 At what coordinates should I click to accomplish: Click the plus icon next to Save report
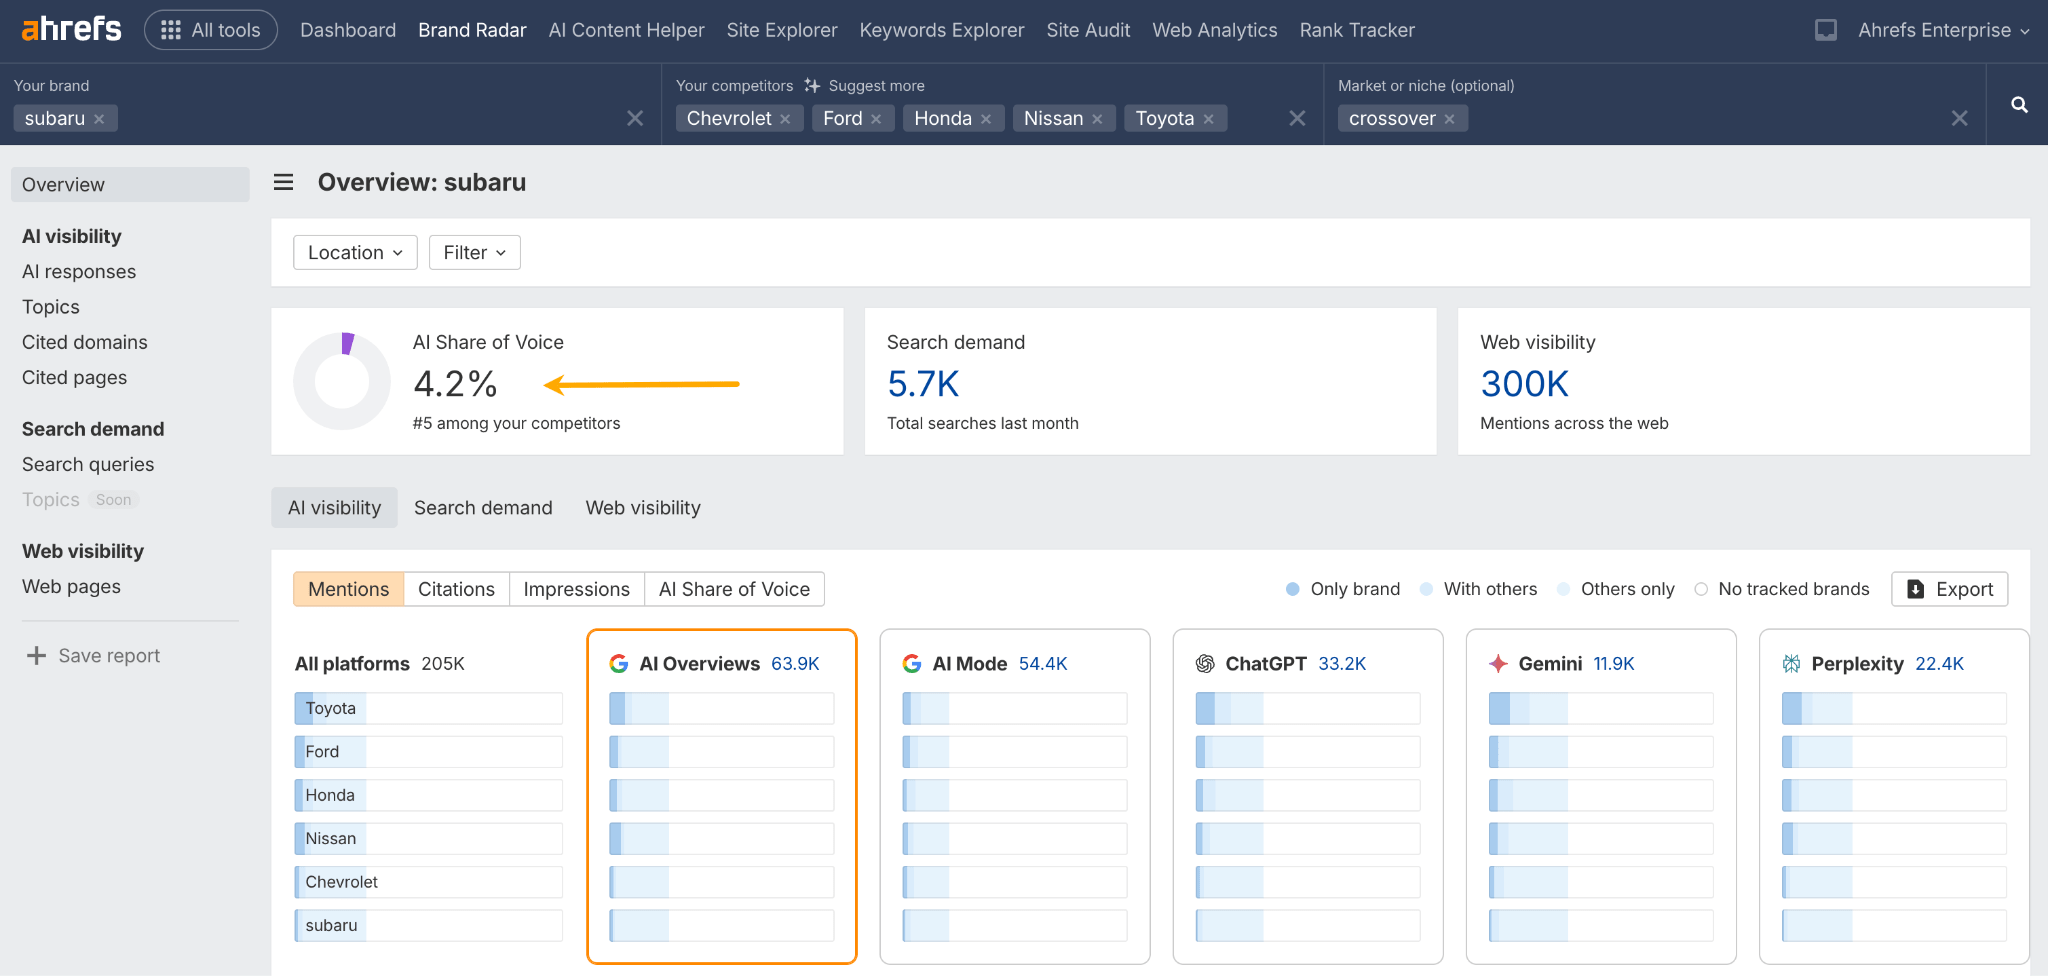coord(35,655)
